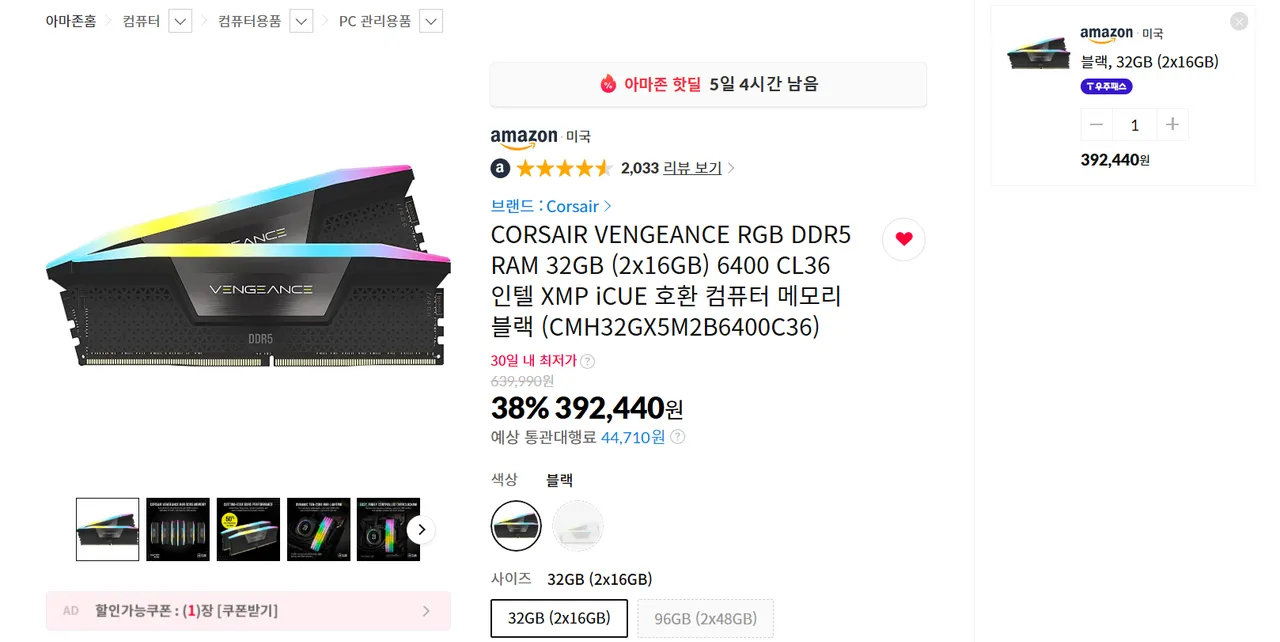Choose the white color swatch
The height and width of the screenshot is (642, 1280).
[578, 526]
